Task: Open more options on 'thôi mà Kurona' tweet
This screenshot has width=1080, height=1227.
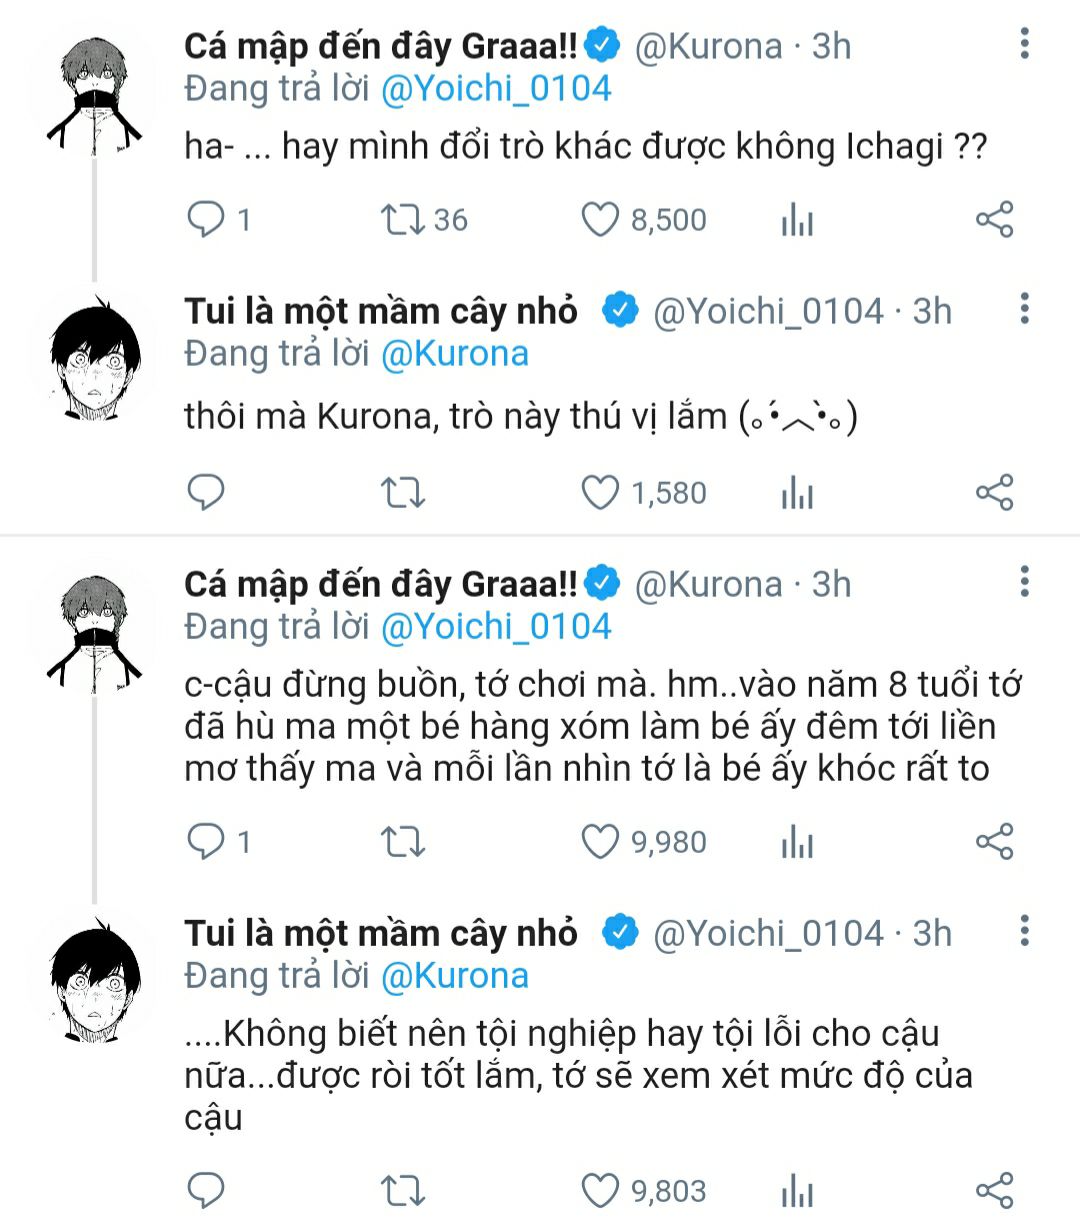Action: (x=1024, y=310)
